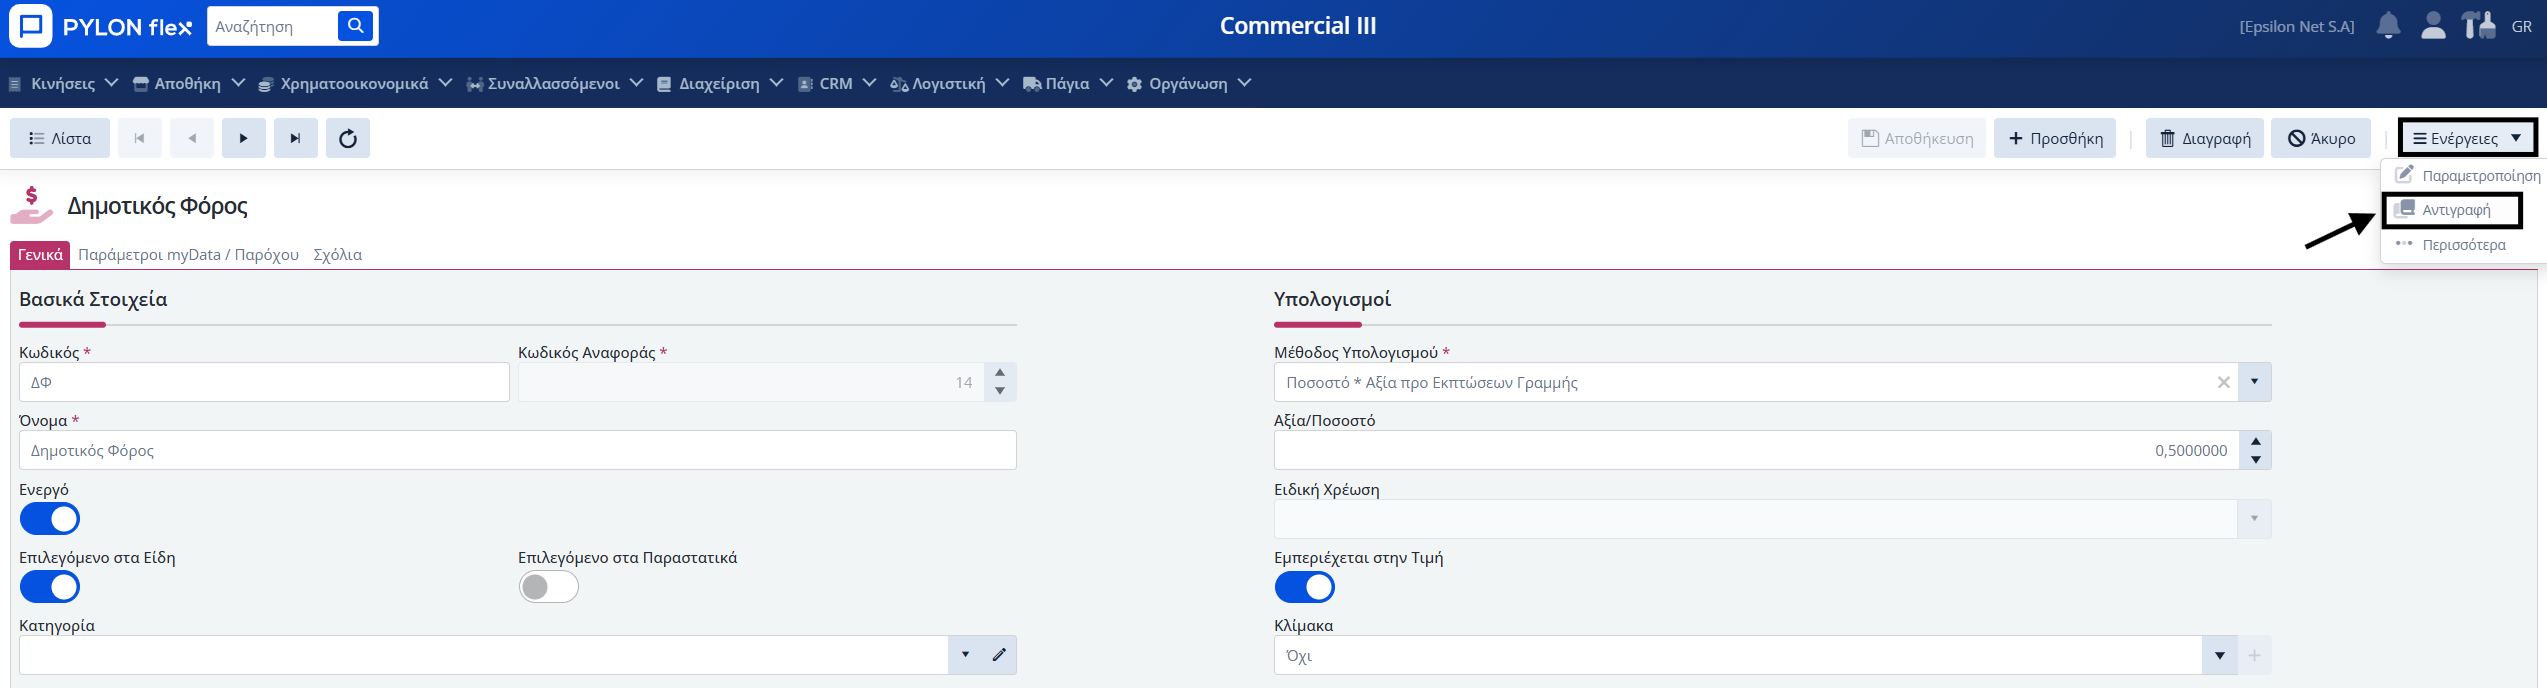
Task: Select Περισσότερα from actions menu
Action: pos(2450,245)
